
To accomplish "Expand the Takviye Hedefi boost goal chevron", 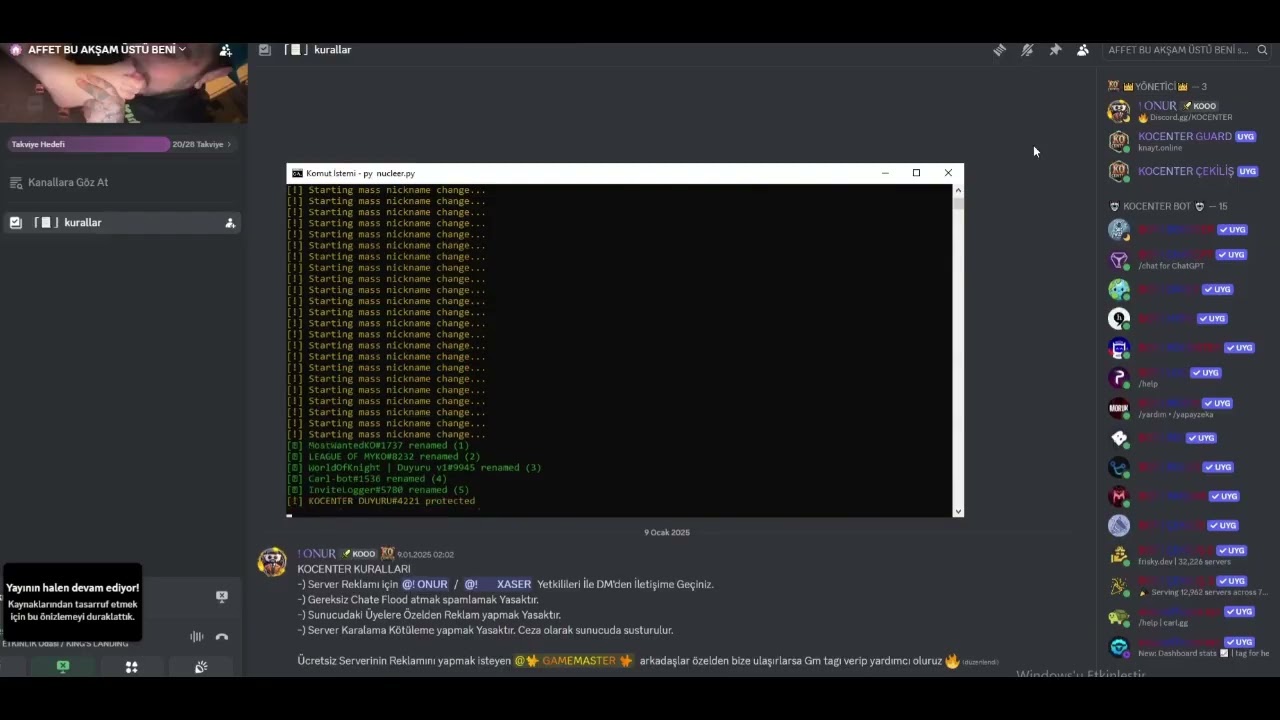I will pos(229,144).
